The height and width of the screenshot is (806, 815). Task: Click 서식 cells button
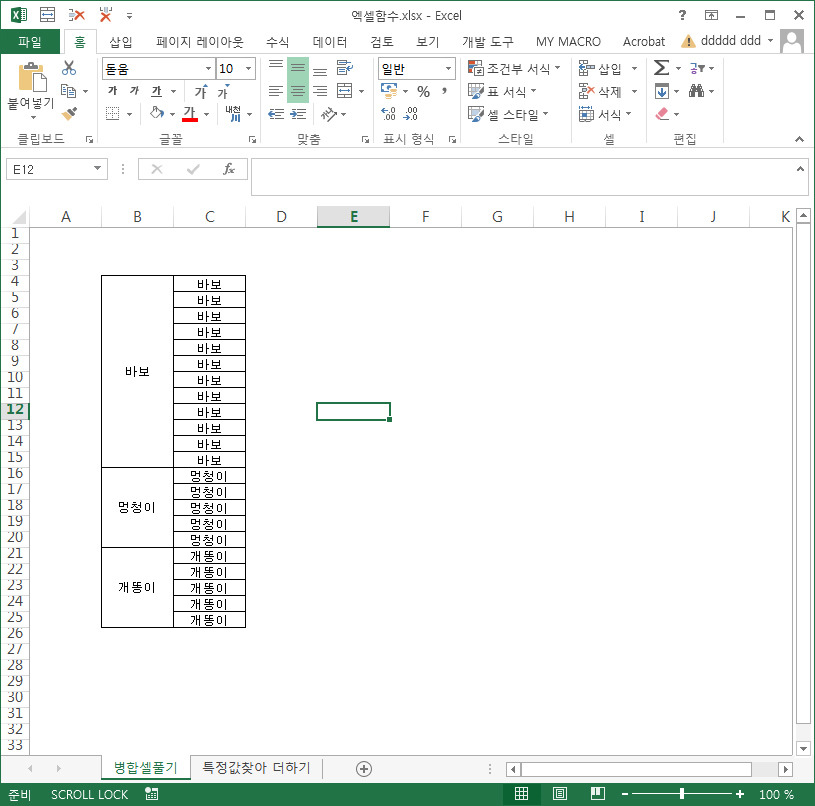click(x=605, y=114)
